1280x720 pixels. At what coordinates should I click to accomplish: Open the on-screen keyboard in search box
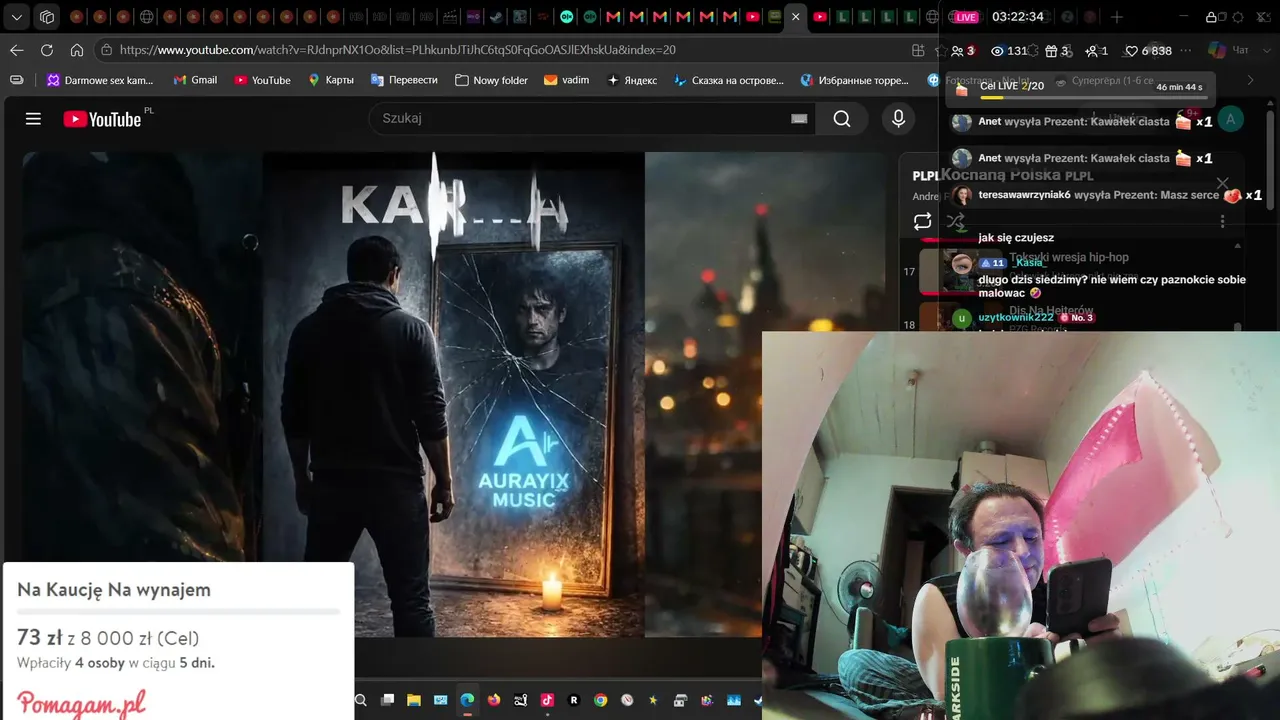(799, 118)
